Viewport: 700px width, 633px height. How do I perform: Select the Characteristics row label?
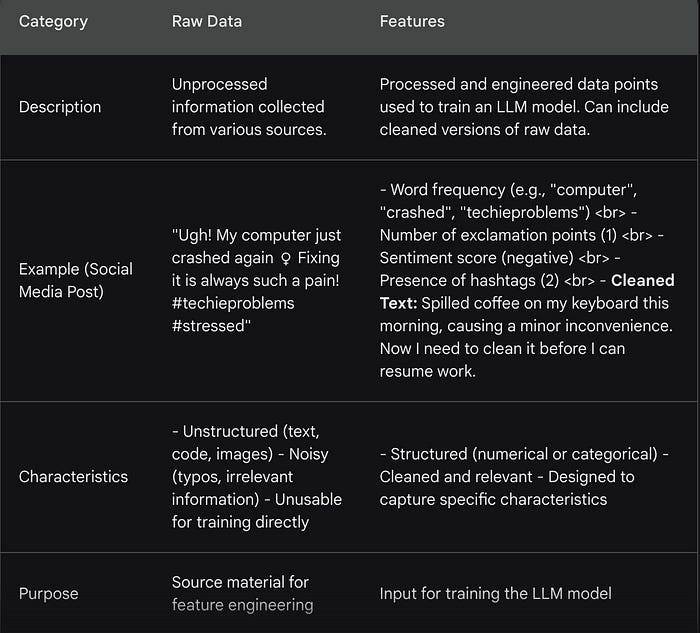[73, 476]
